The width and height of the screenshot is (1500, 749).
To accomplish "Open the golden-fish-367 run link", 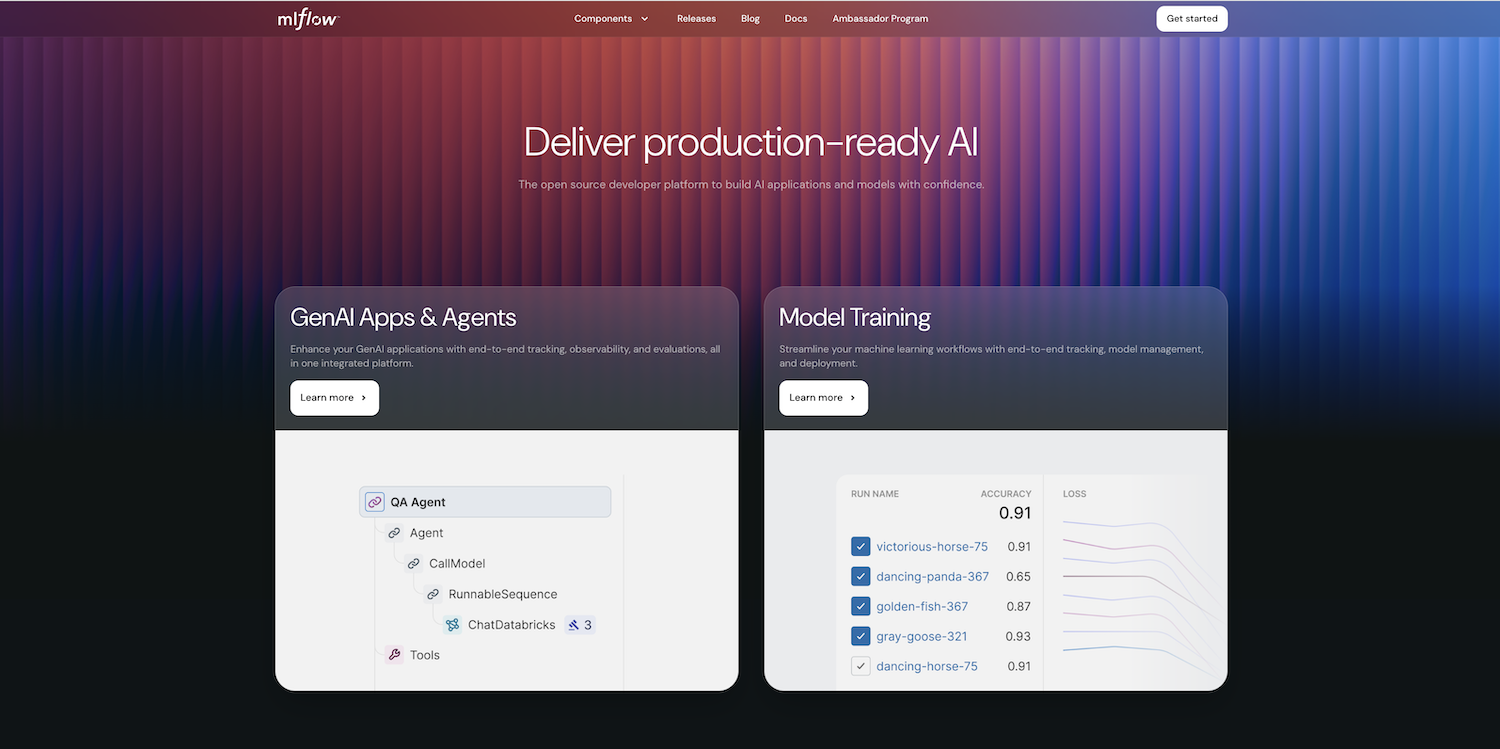I will 922,606.
